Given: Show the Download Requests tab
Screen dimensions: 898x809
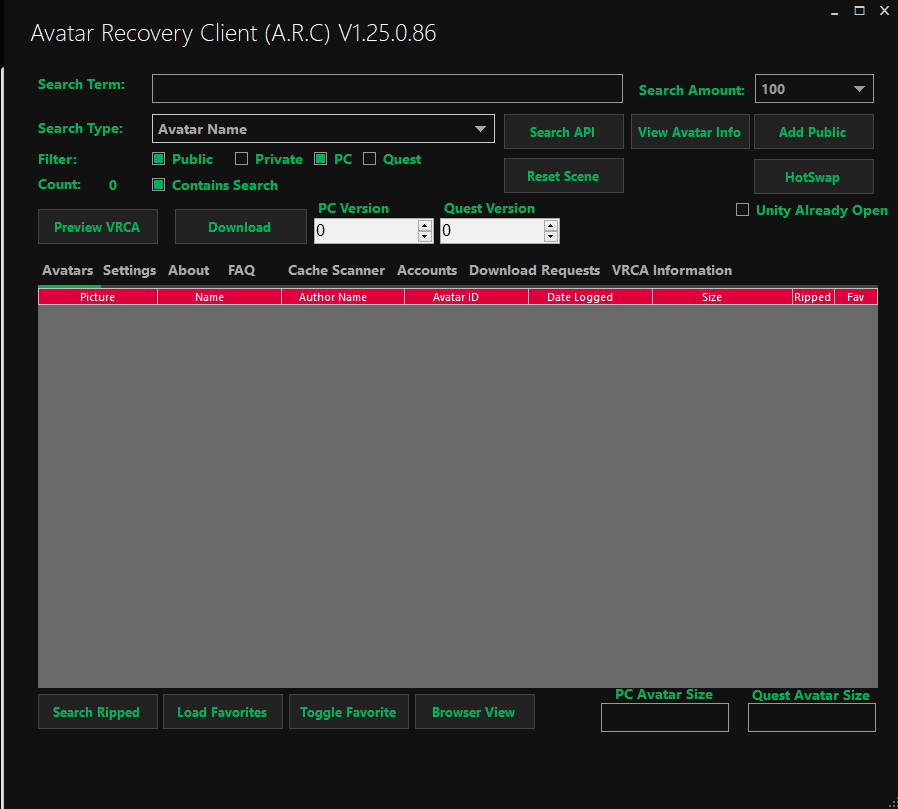Looking at the screenshot, I should [x=534, y=270].
